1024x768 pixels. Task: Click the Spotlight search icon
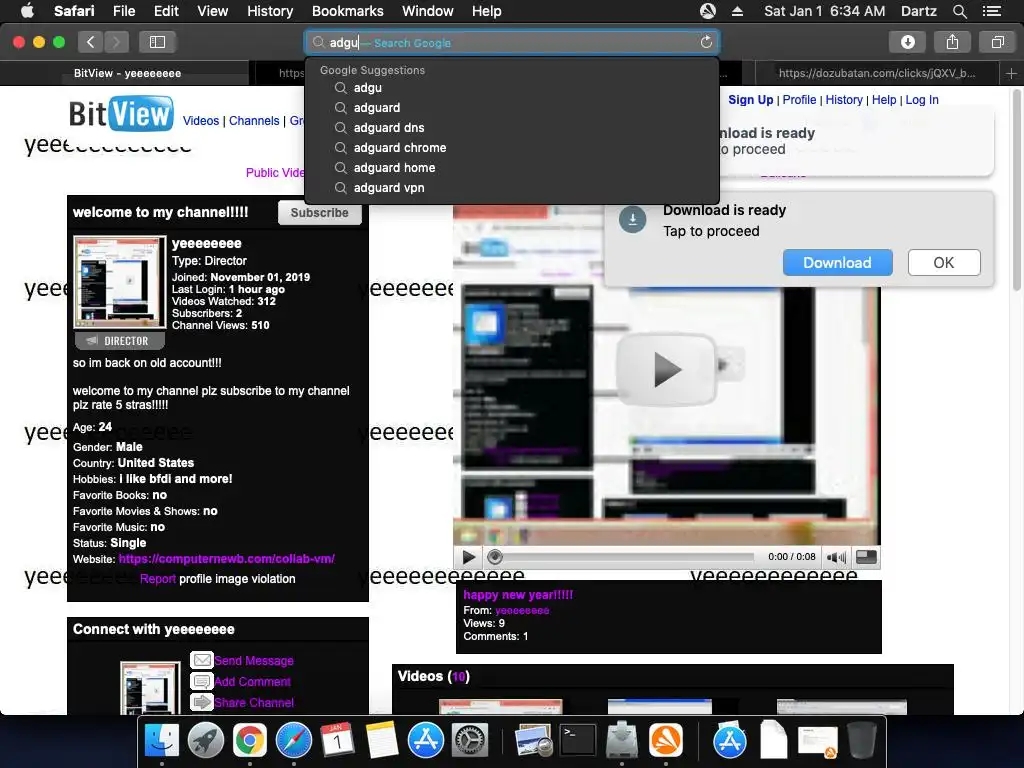[x=959, y=11]
